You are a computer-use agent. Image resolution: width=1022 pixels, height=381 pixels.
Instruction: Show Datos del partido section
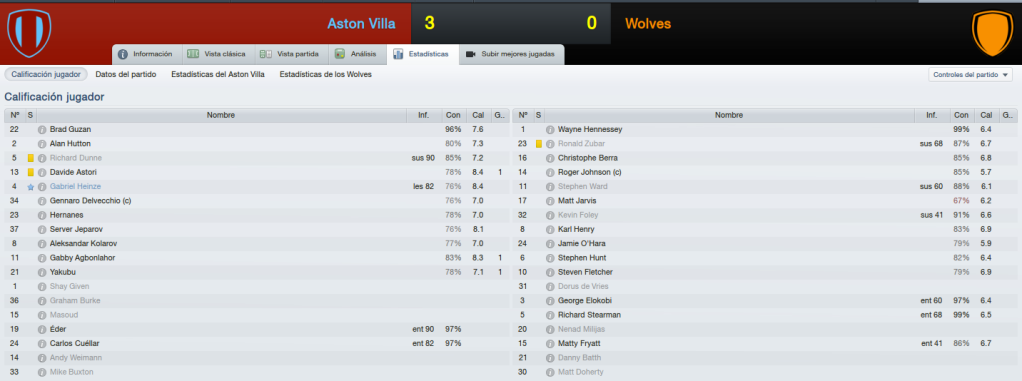pyautogui.click(x=126, y=74)
